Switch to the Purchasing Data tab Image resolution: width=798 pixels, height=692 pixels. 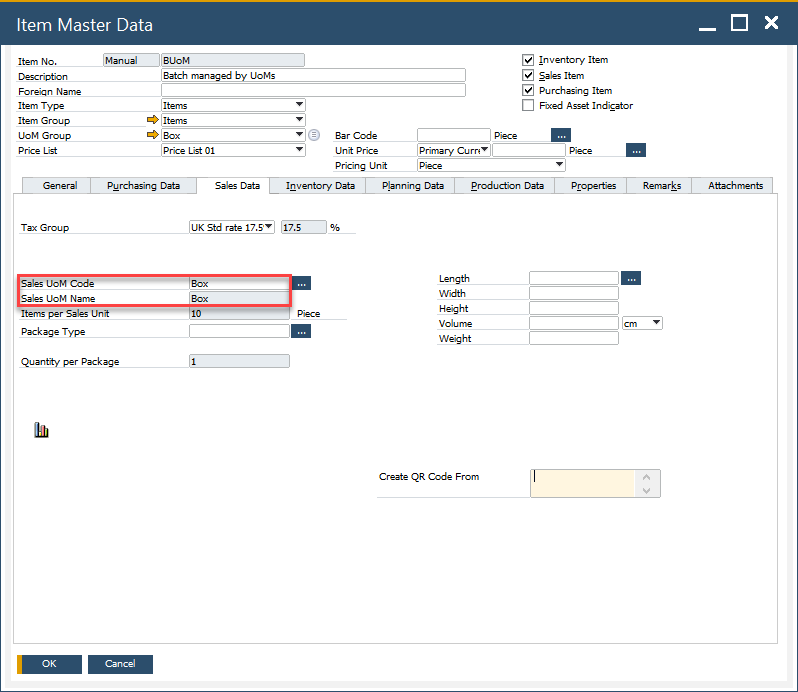coord(143,186)
